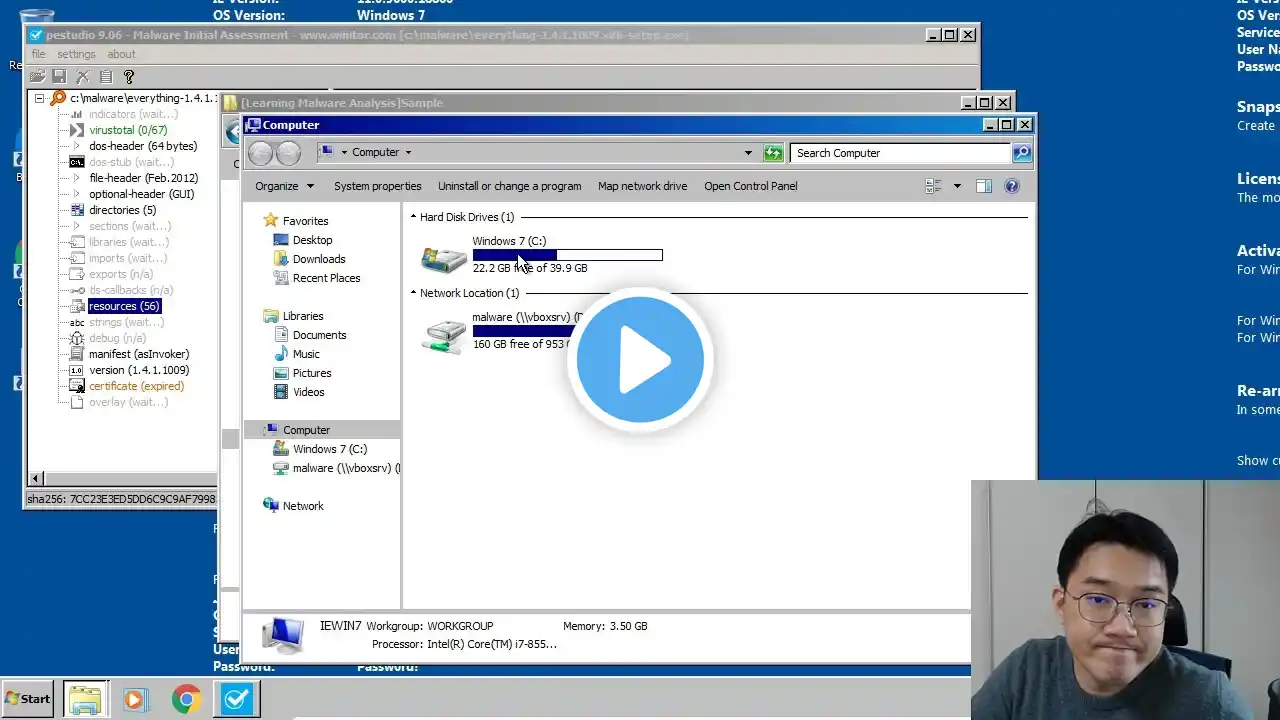Image resolution: width=1280 pixels, height=720 pixels.
Task: Click the debug bug icon in tree
Action: pos(77,338)
